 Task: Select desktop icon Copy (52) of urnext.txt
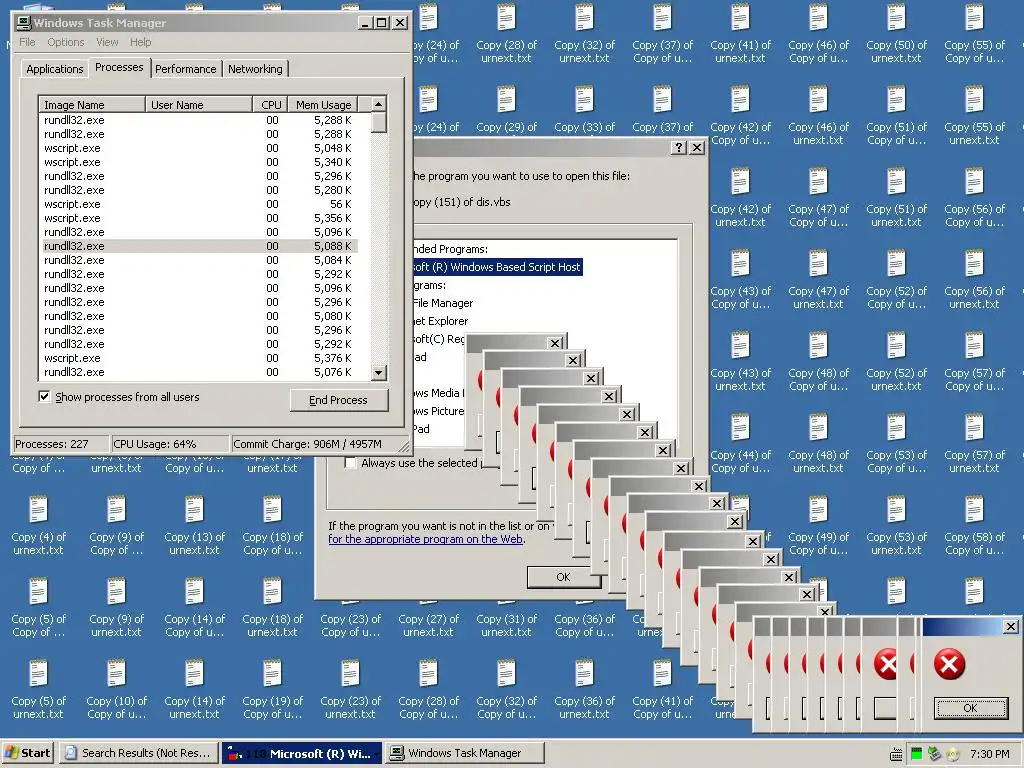tap(896, 360)
